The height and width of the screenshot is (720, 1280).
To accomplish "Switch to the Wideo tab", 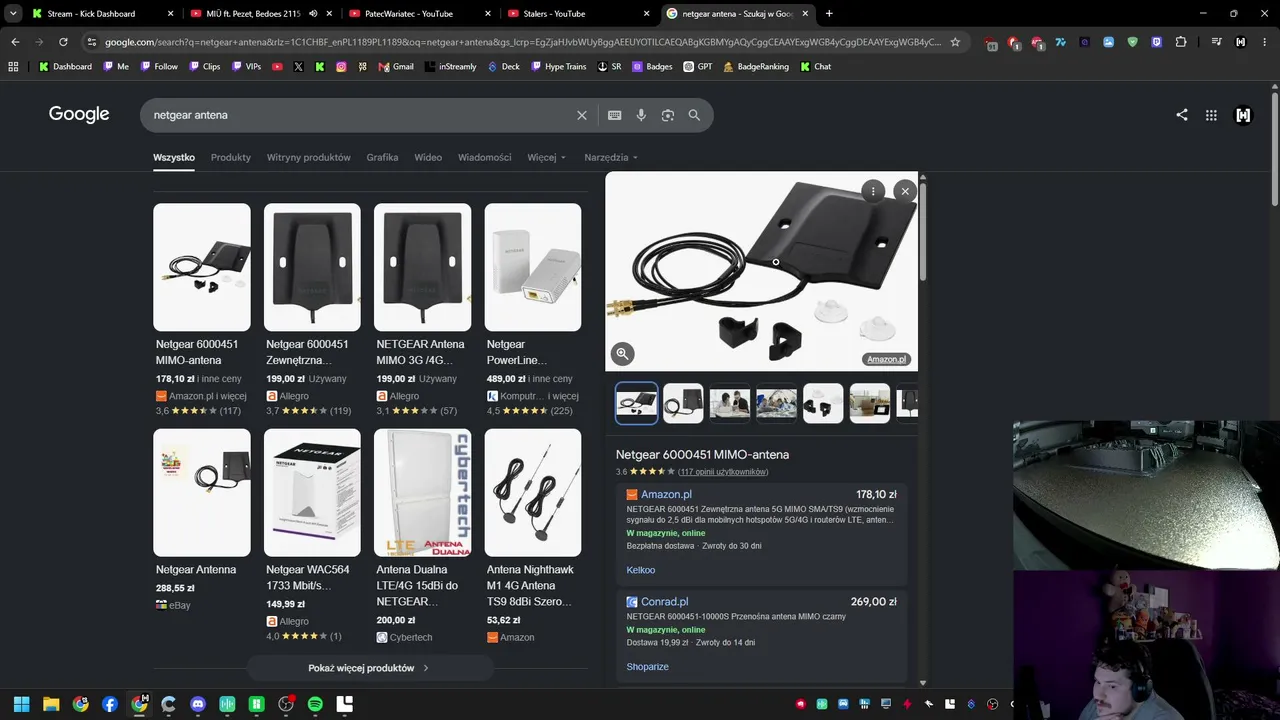I will point(428,158).
